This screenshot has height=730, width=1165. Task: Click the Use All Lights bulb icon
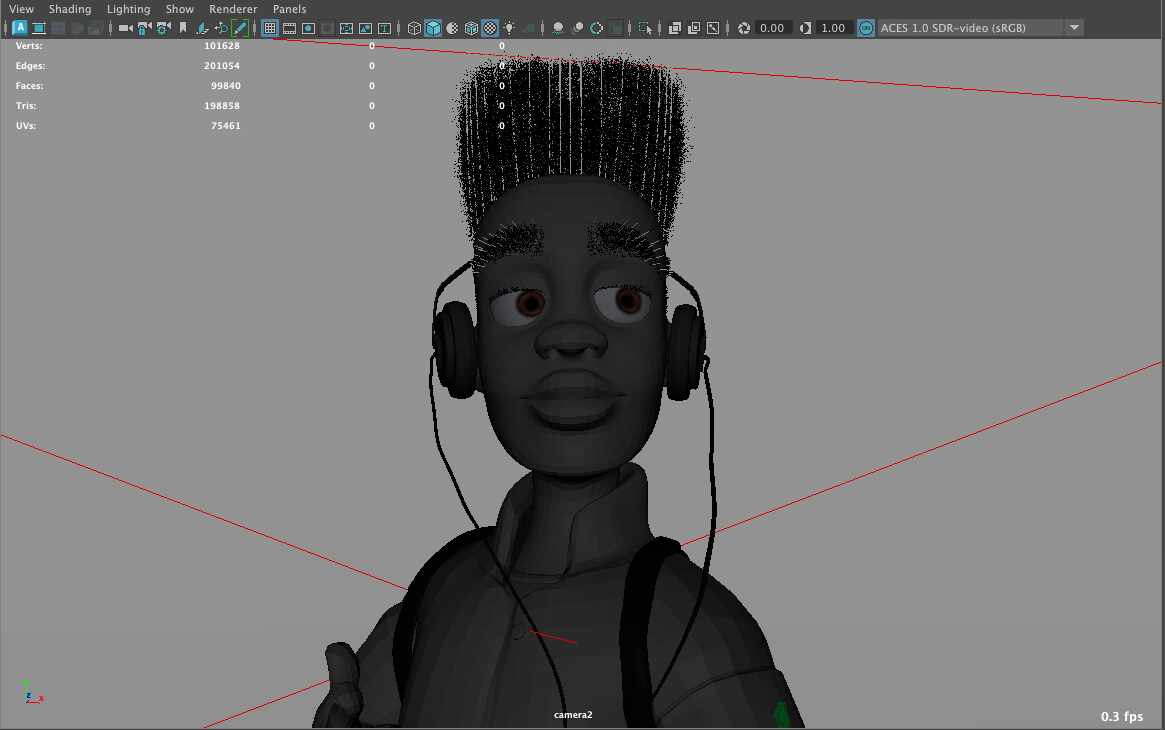[509, 28]
